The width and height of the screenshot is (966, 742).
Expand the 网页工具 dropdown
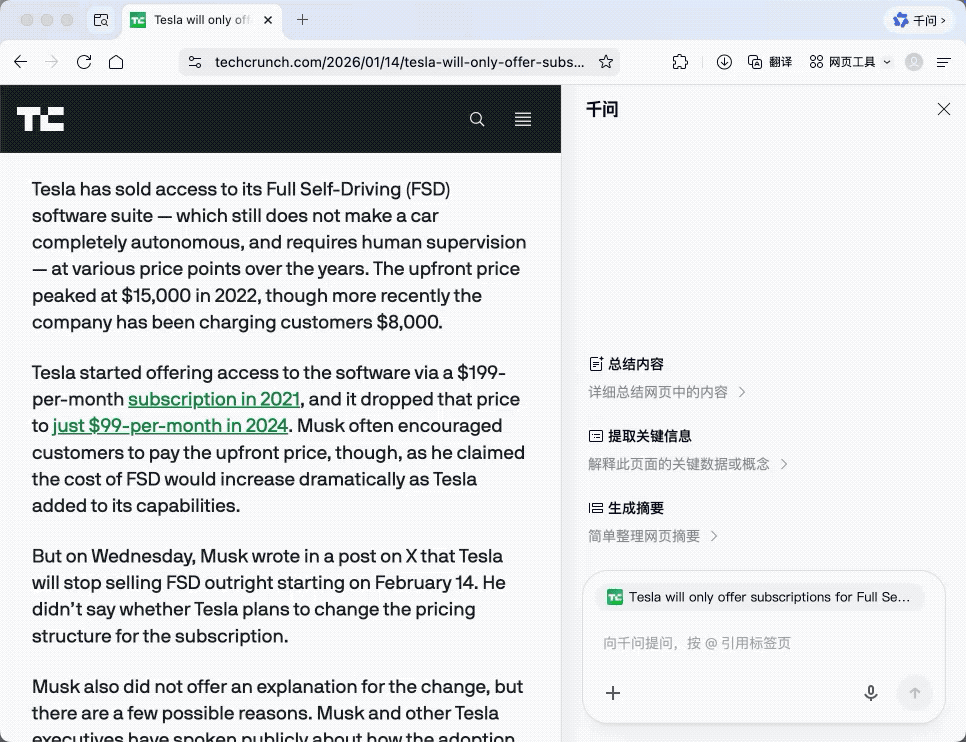(850, 62)
